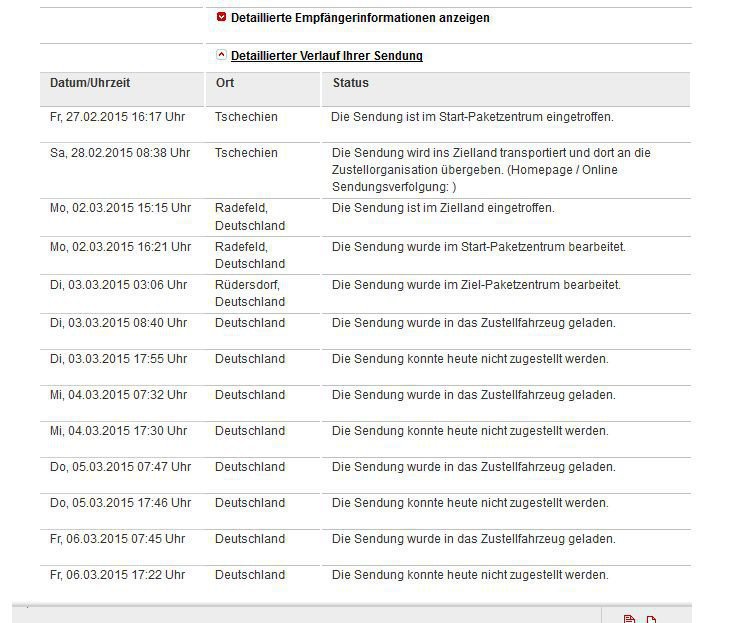Click Rüdersdorf, Deutschland location cell
Viewport: 747px width, 623px height.
[249, 293]
